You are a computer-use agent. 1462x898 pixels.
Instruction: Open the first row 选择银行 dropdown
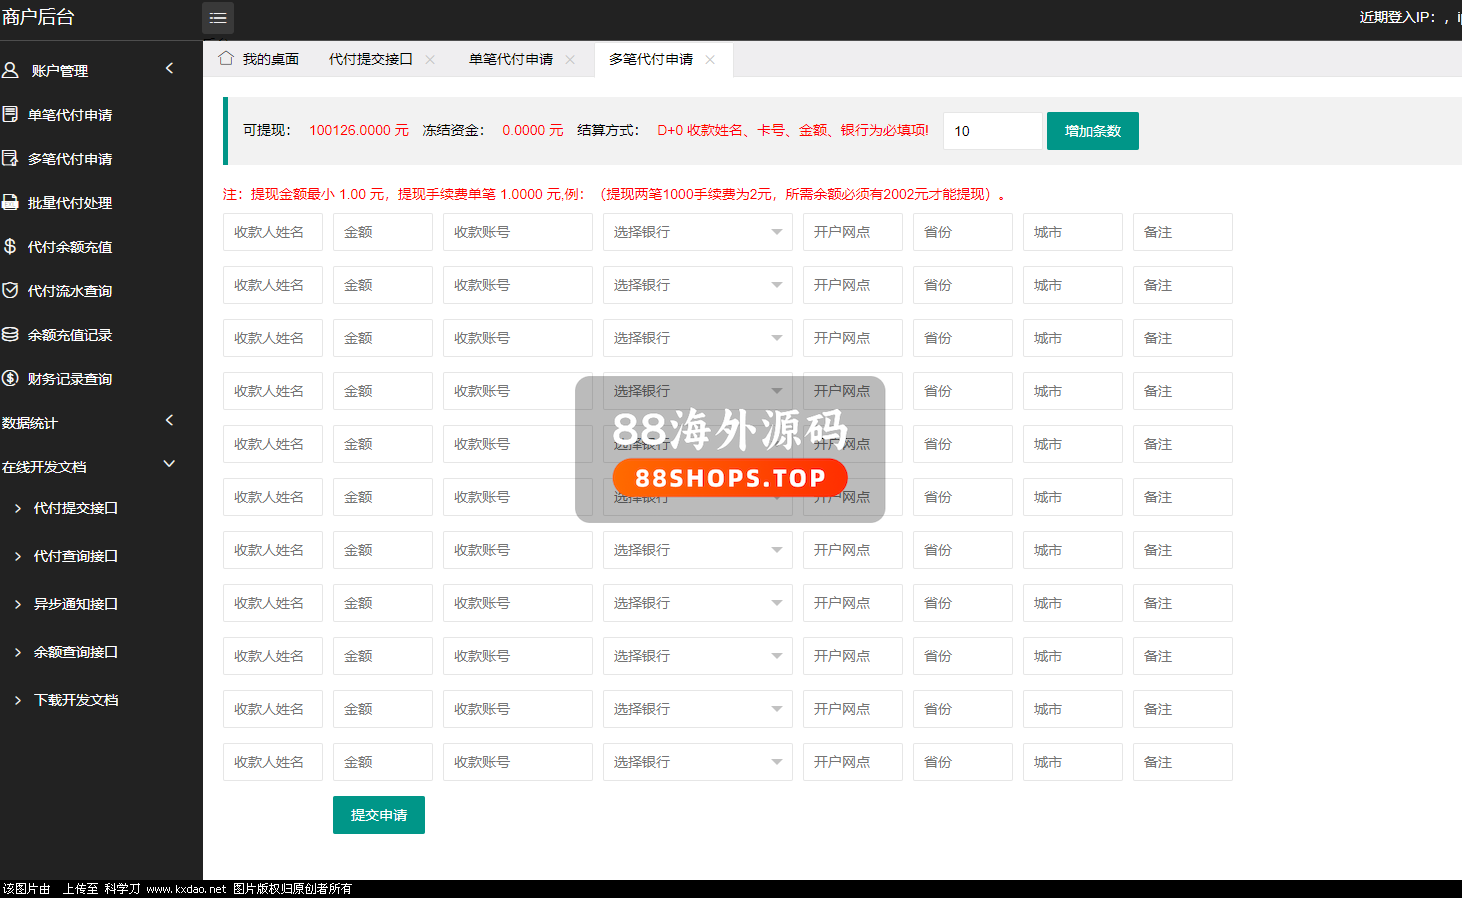pos(697,232)
